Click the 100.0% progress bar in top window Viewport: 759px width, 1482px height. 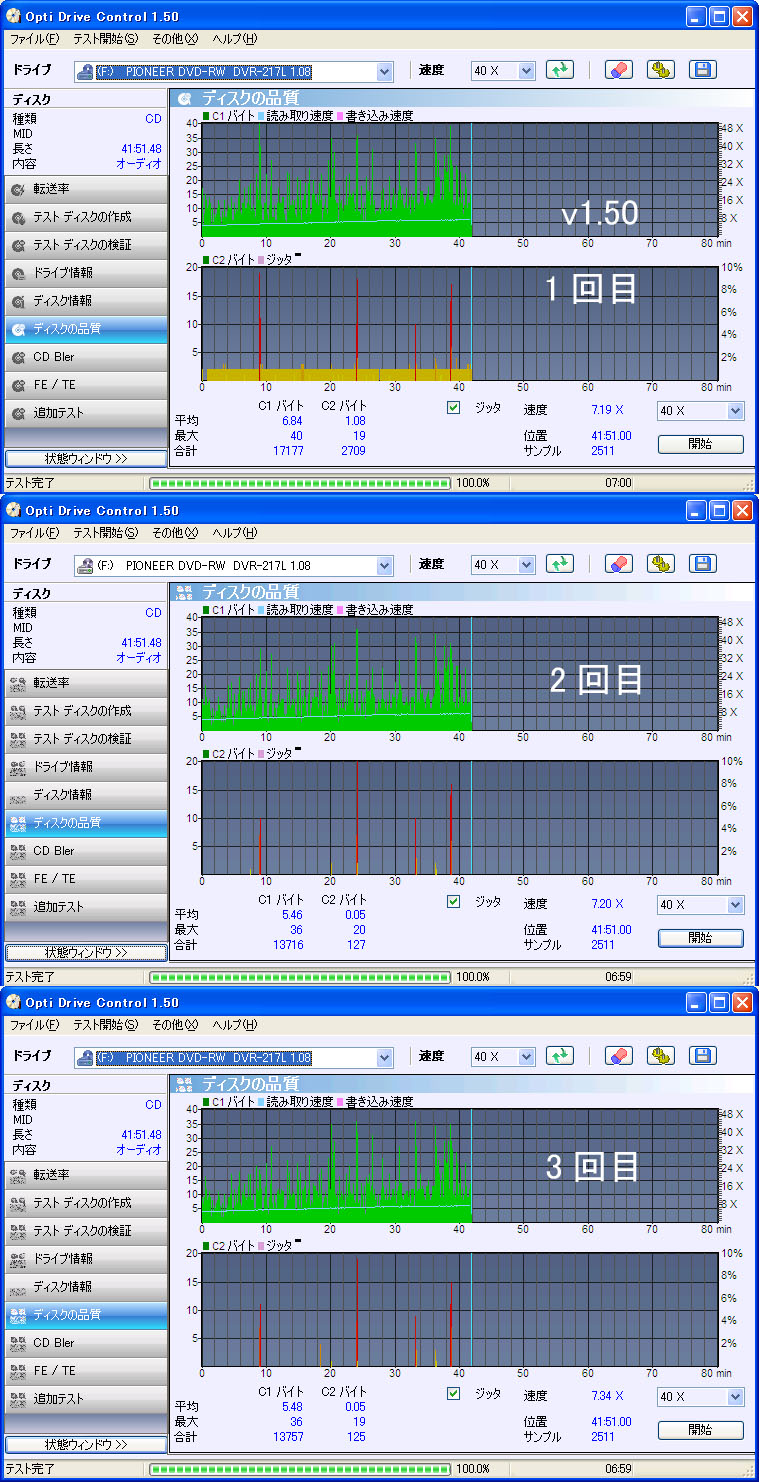(x=300, y=483)
